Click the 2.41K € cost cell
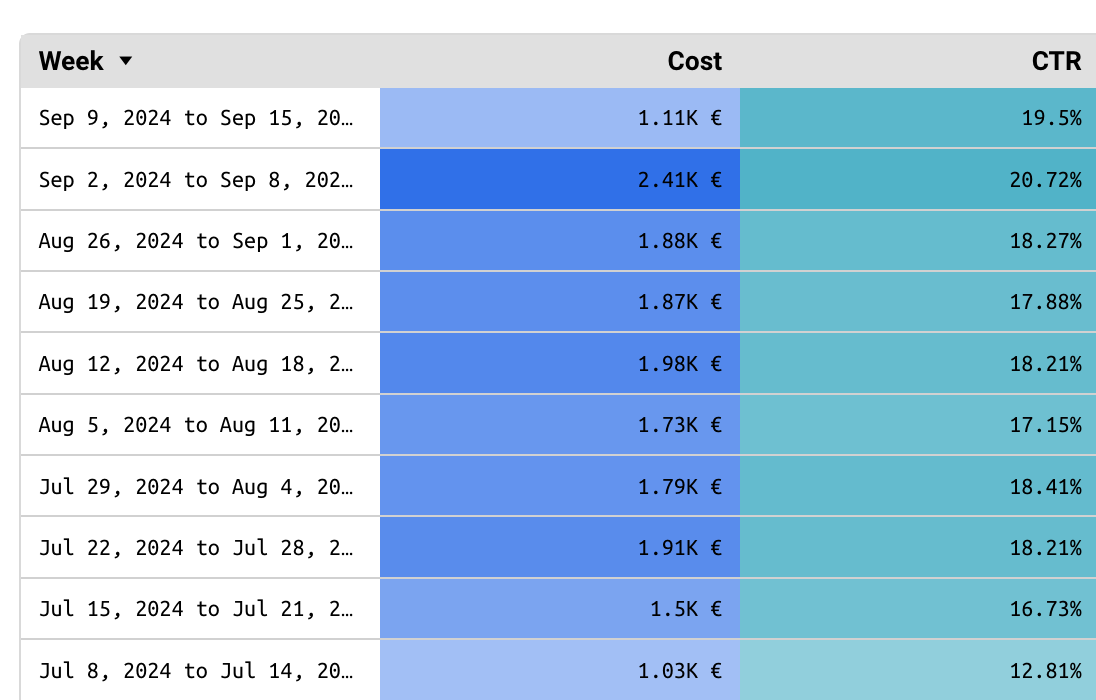This screenshot has height=700, width=1096. pos(679,180)
